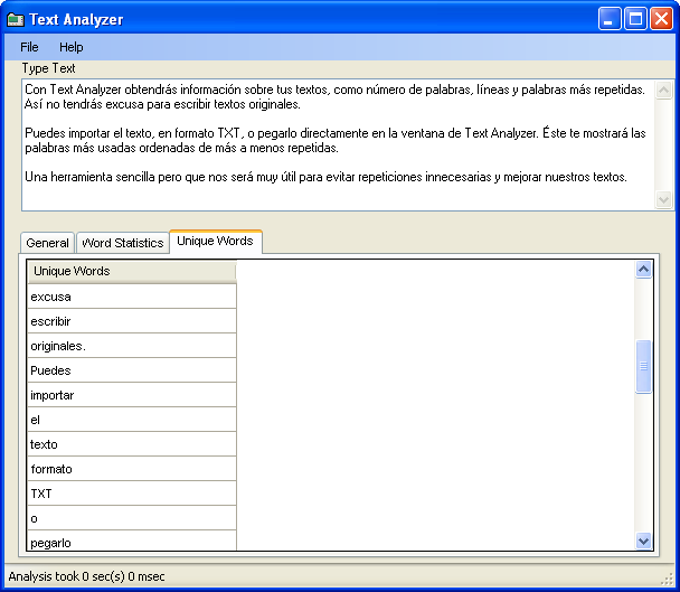Open the Help menu
This screenshot has height=592, width=680.
point(71,47)
